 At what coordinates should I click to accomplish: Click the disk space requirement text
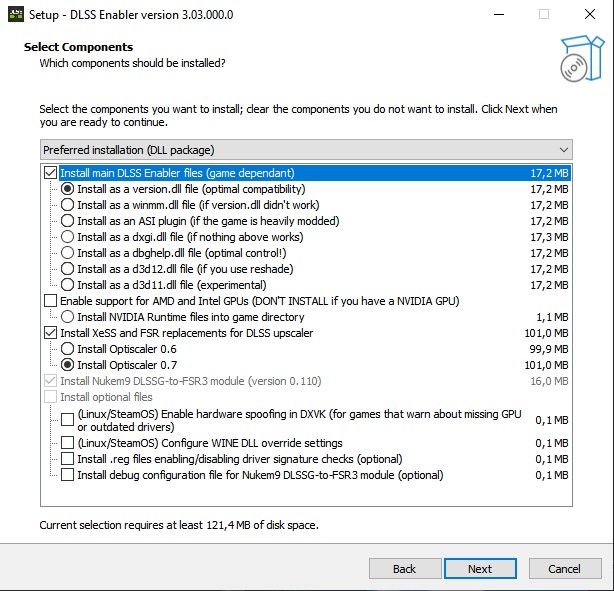pyautogui.click(x=179, y=525)
